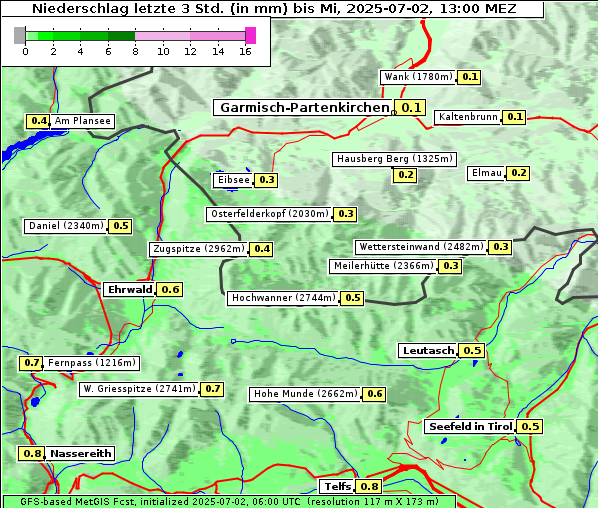
Task: Click the Garmisch-Partenkirchen 0.1 precipitation value
Action: (x=410, y=108)
